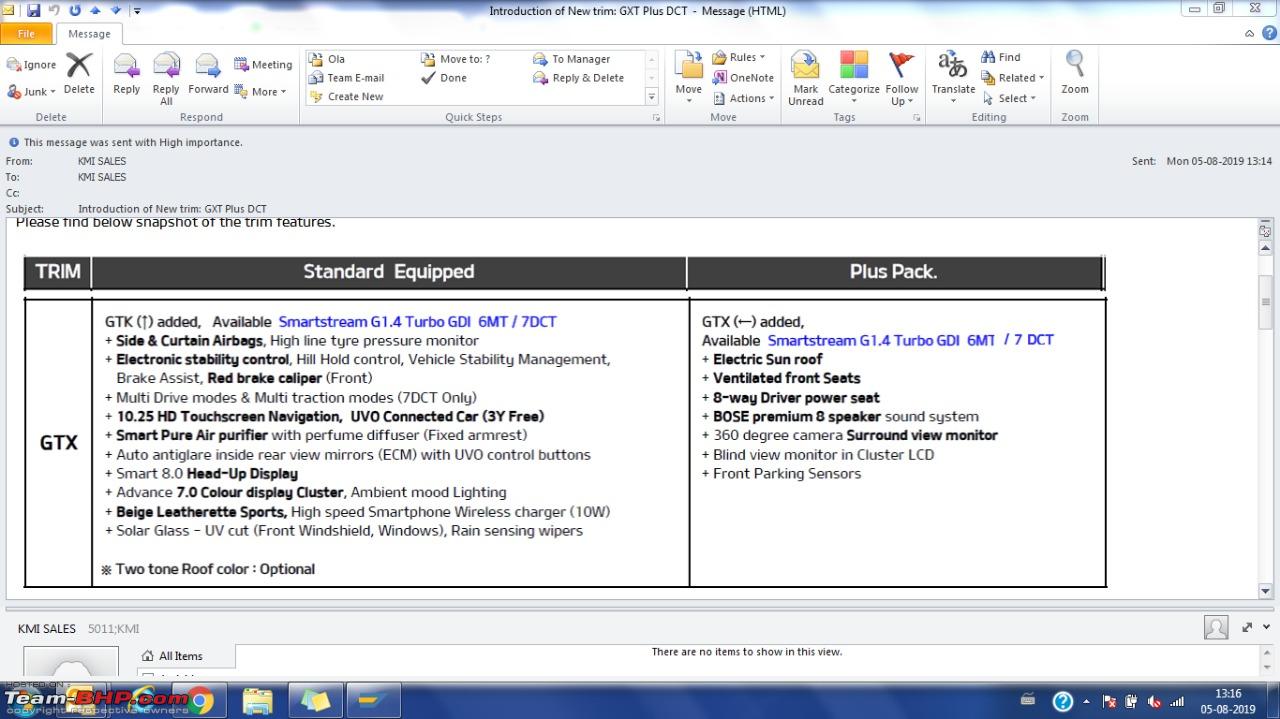Screen dimensions: 1280x719
Task: Open the Actions dropdown
Action: 744,98
